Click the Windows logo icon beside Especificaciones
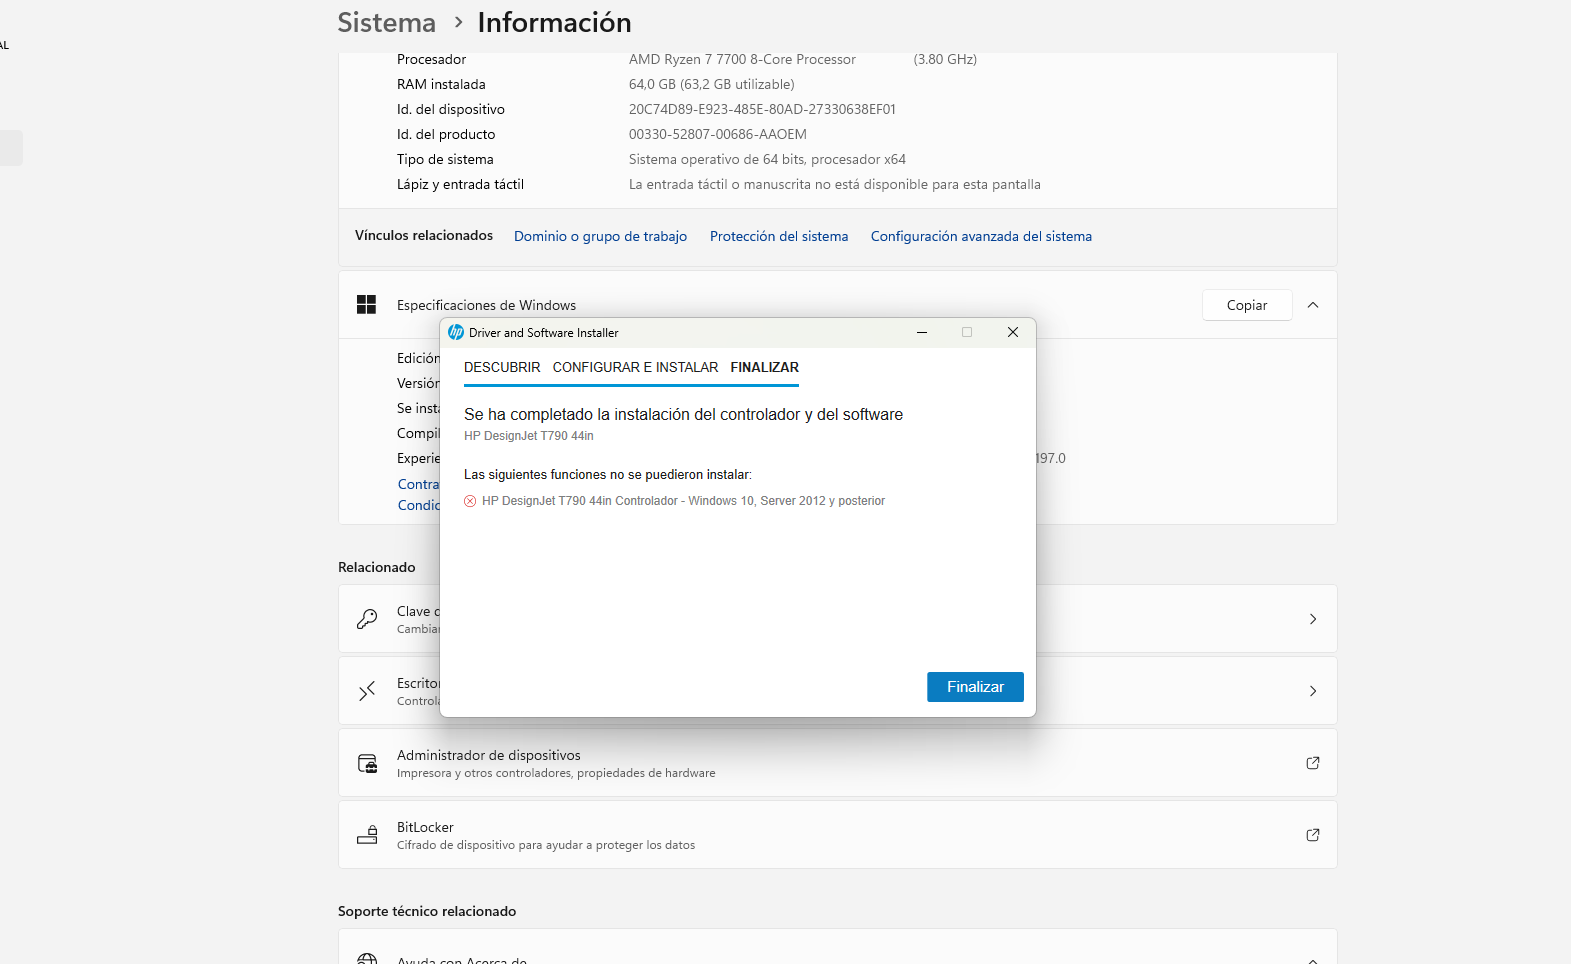Image resolution: width=1571 pixels, height=964 pixels. (367, 305)
